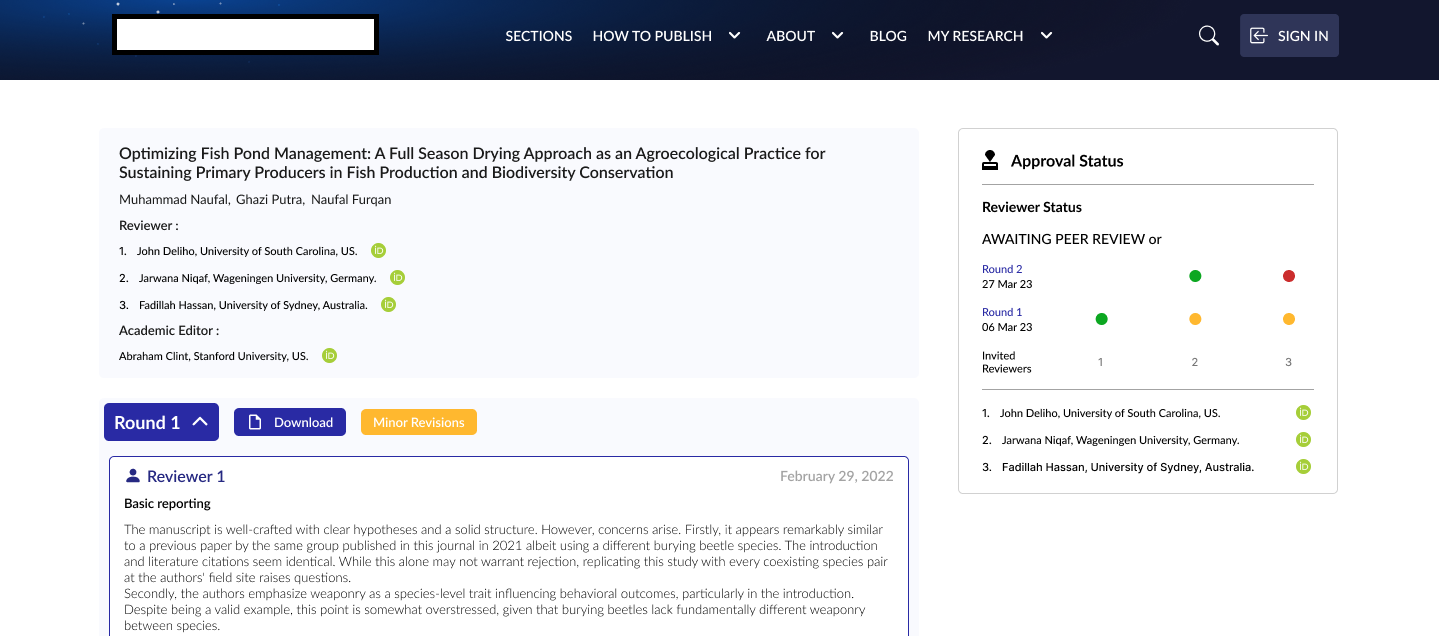
Task: Open John Deliho's ORCID icon in article header
Action: click(x=378, y=251)
